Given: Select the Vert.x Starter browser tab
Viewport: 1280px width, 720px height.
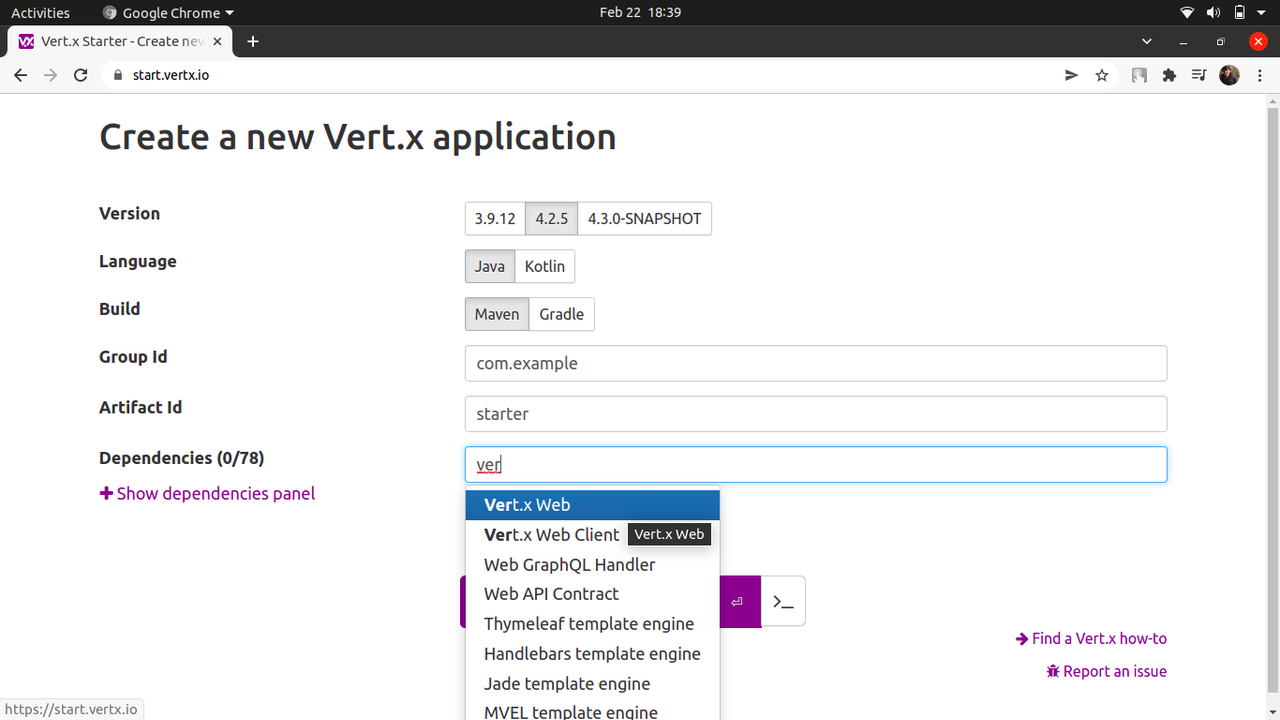Looking at the screenshot, I should pos(120,41).
